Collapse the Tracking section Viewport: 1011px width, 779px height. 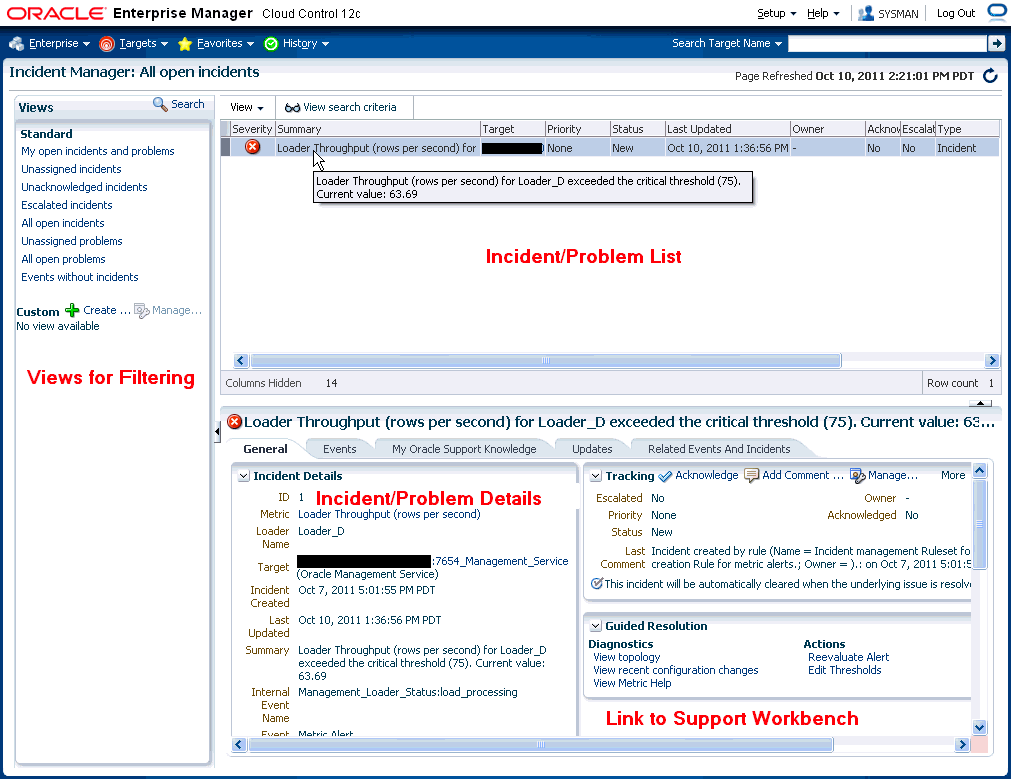(596, 476)
